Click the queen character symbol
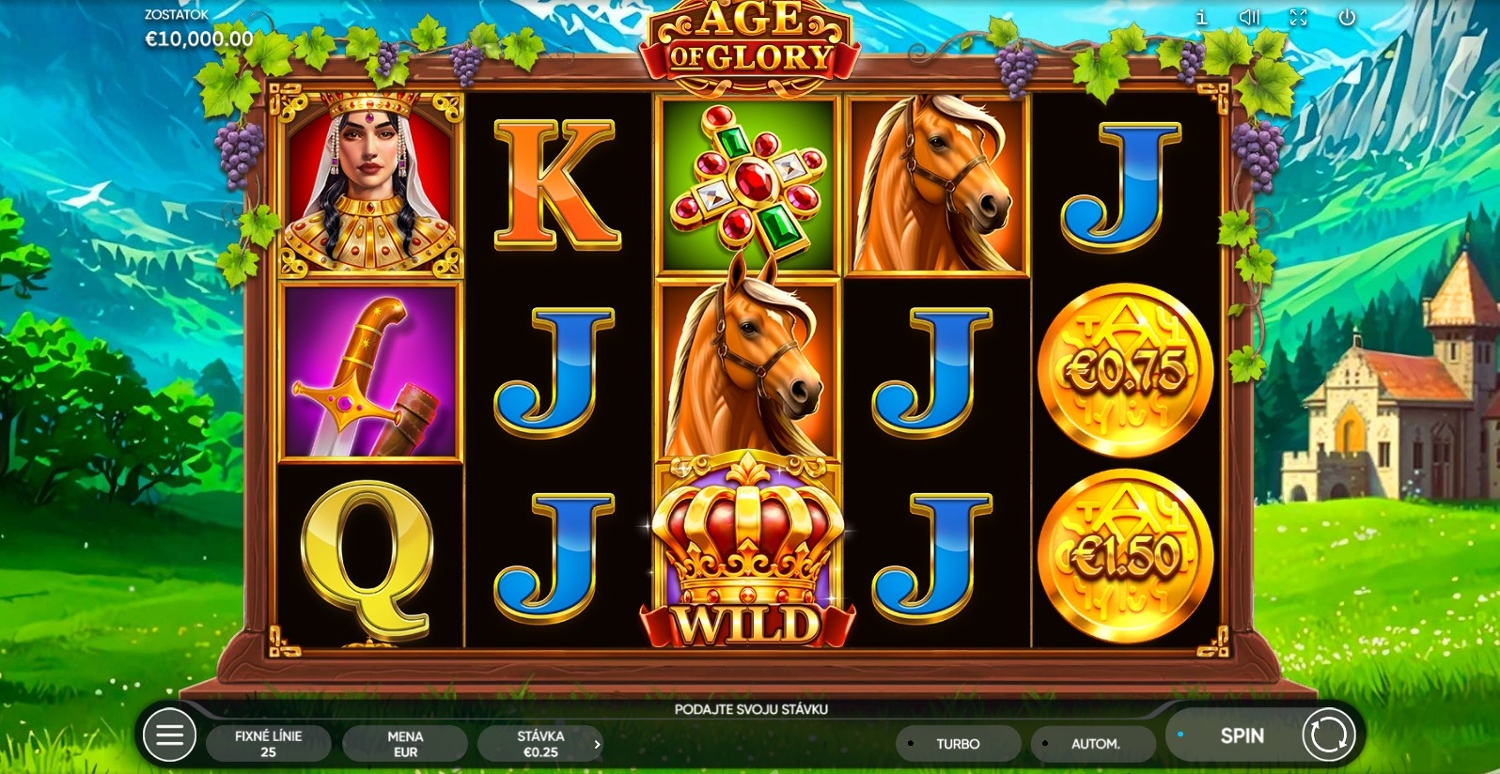 tap(371, 185)
